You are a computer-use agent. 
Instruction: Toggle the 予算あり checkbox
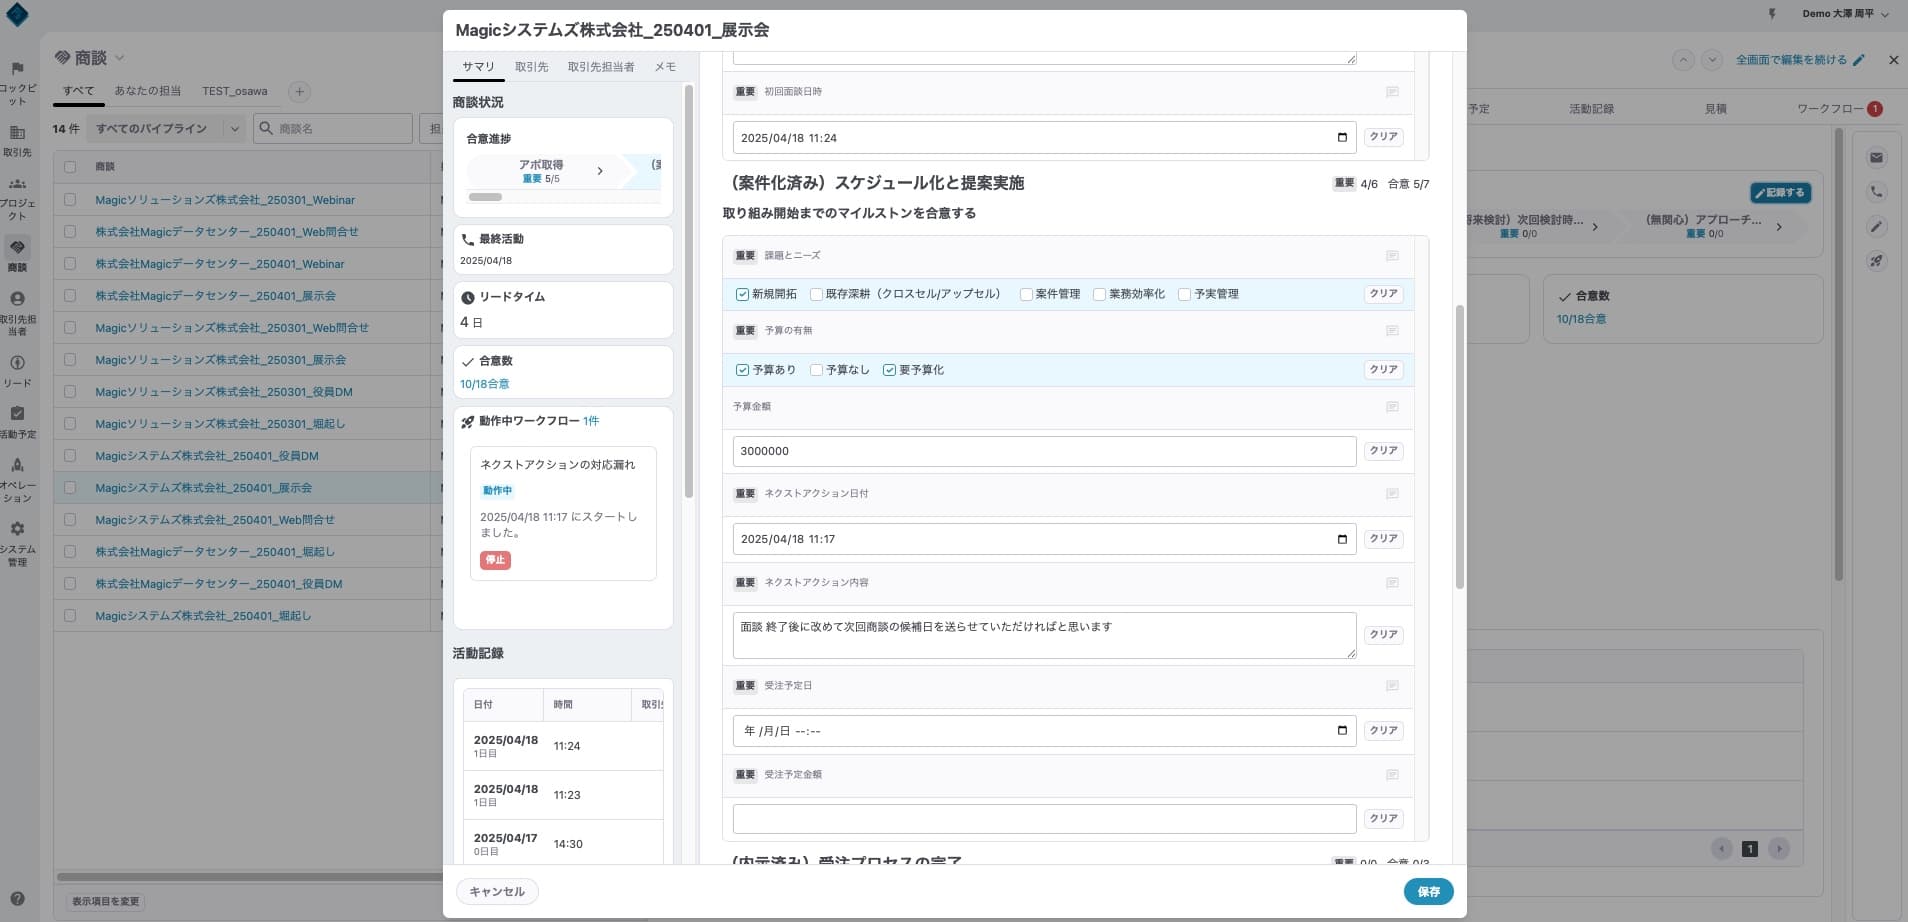742,370
